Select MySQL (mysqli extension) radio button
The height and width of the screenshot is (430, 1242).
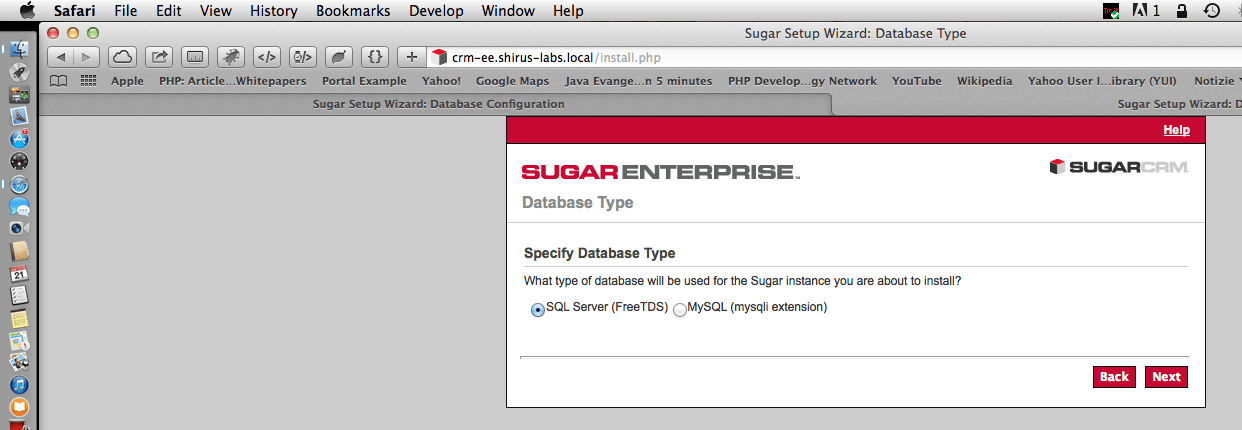[x=680, y=310]
